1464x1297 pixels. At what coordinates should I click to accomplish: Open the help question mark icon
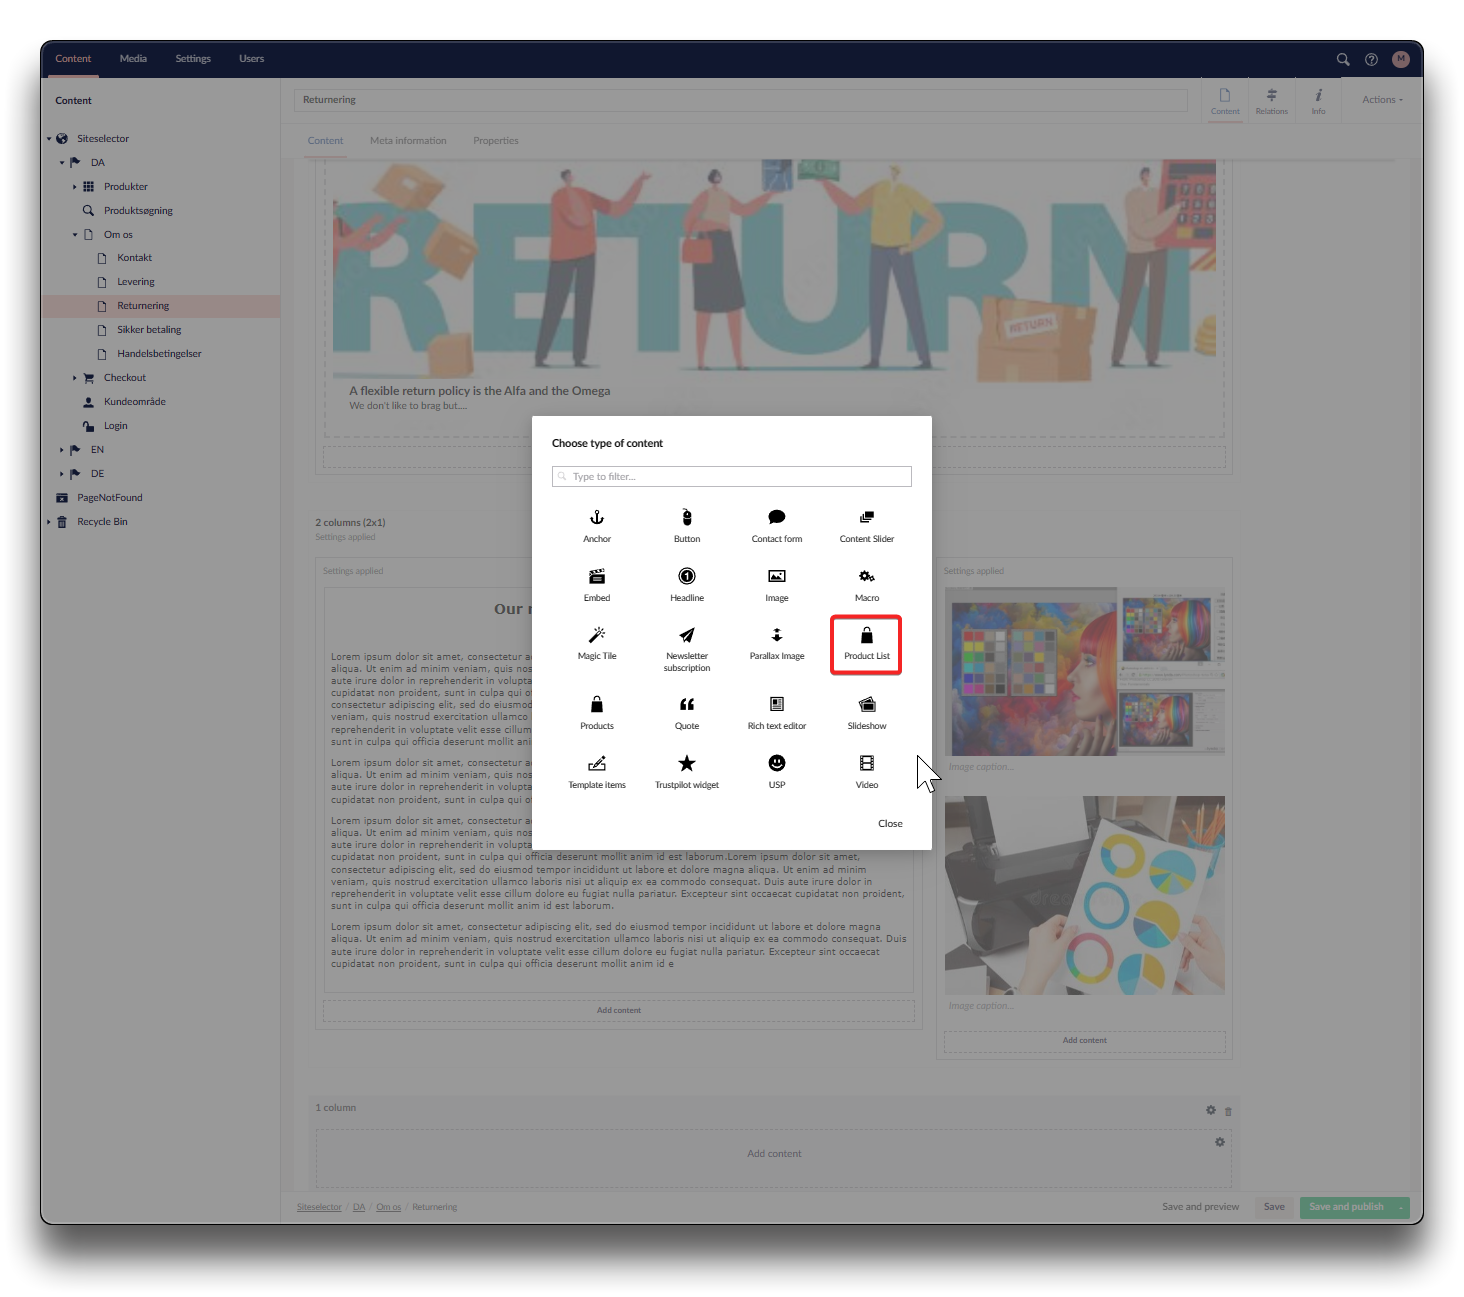point(1372,59)
